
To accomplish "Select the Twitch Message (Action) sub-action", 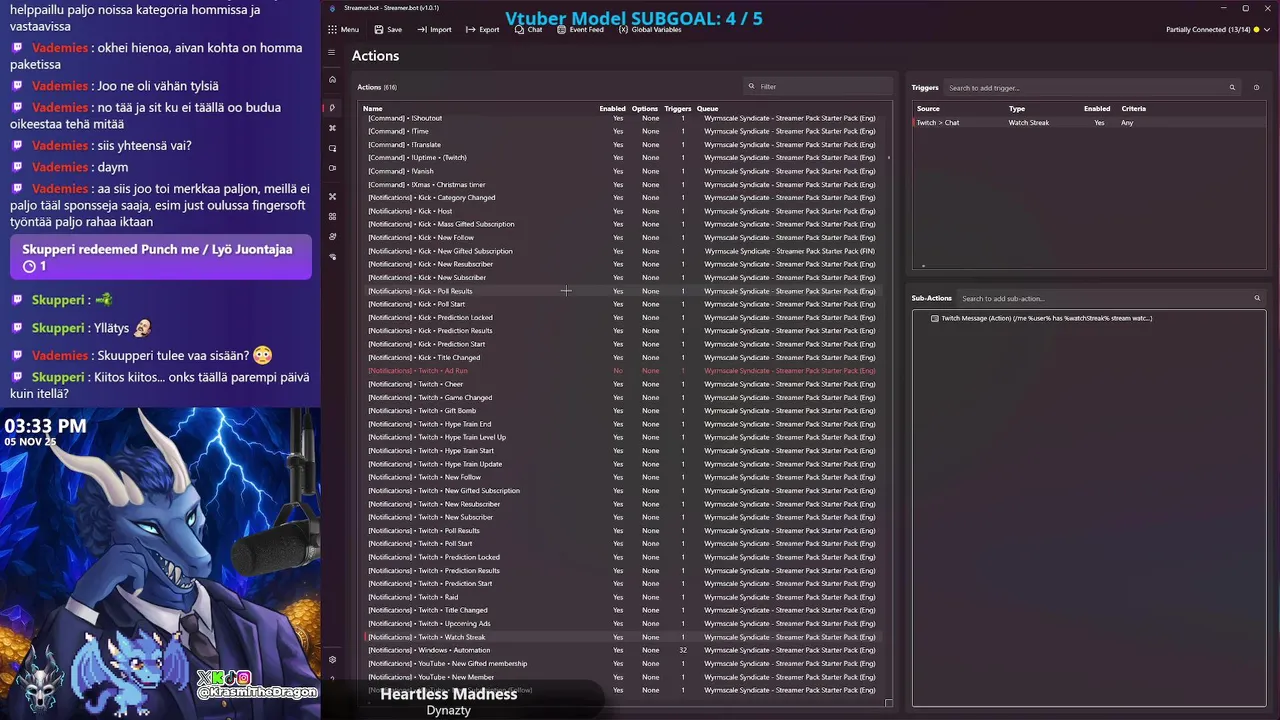I will (1046, 318).
